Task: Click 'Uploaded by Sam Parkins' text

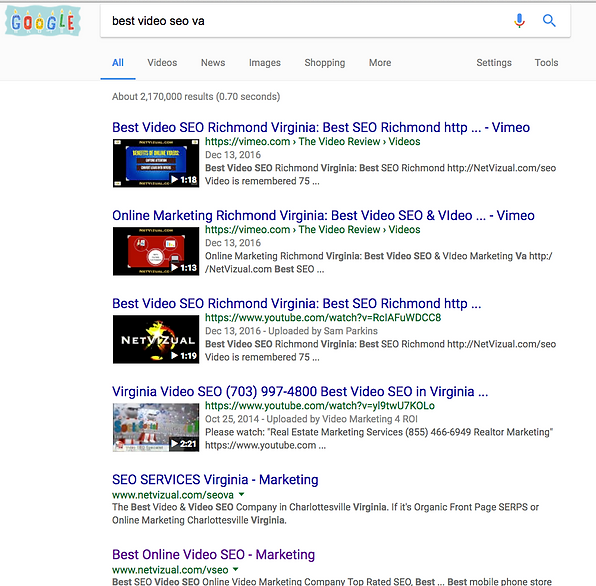Action: coord(323,331)
